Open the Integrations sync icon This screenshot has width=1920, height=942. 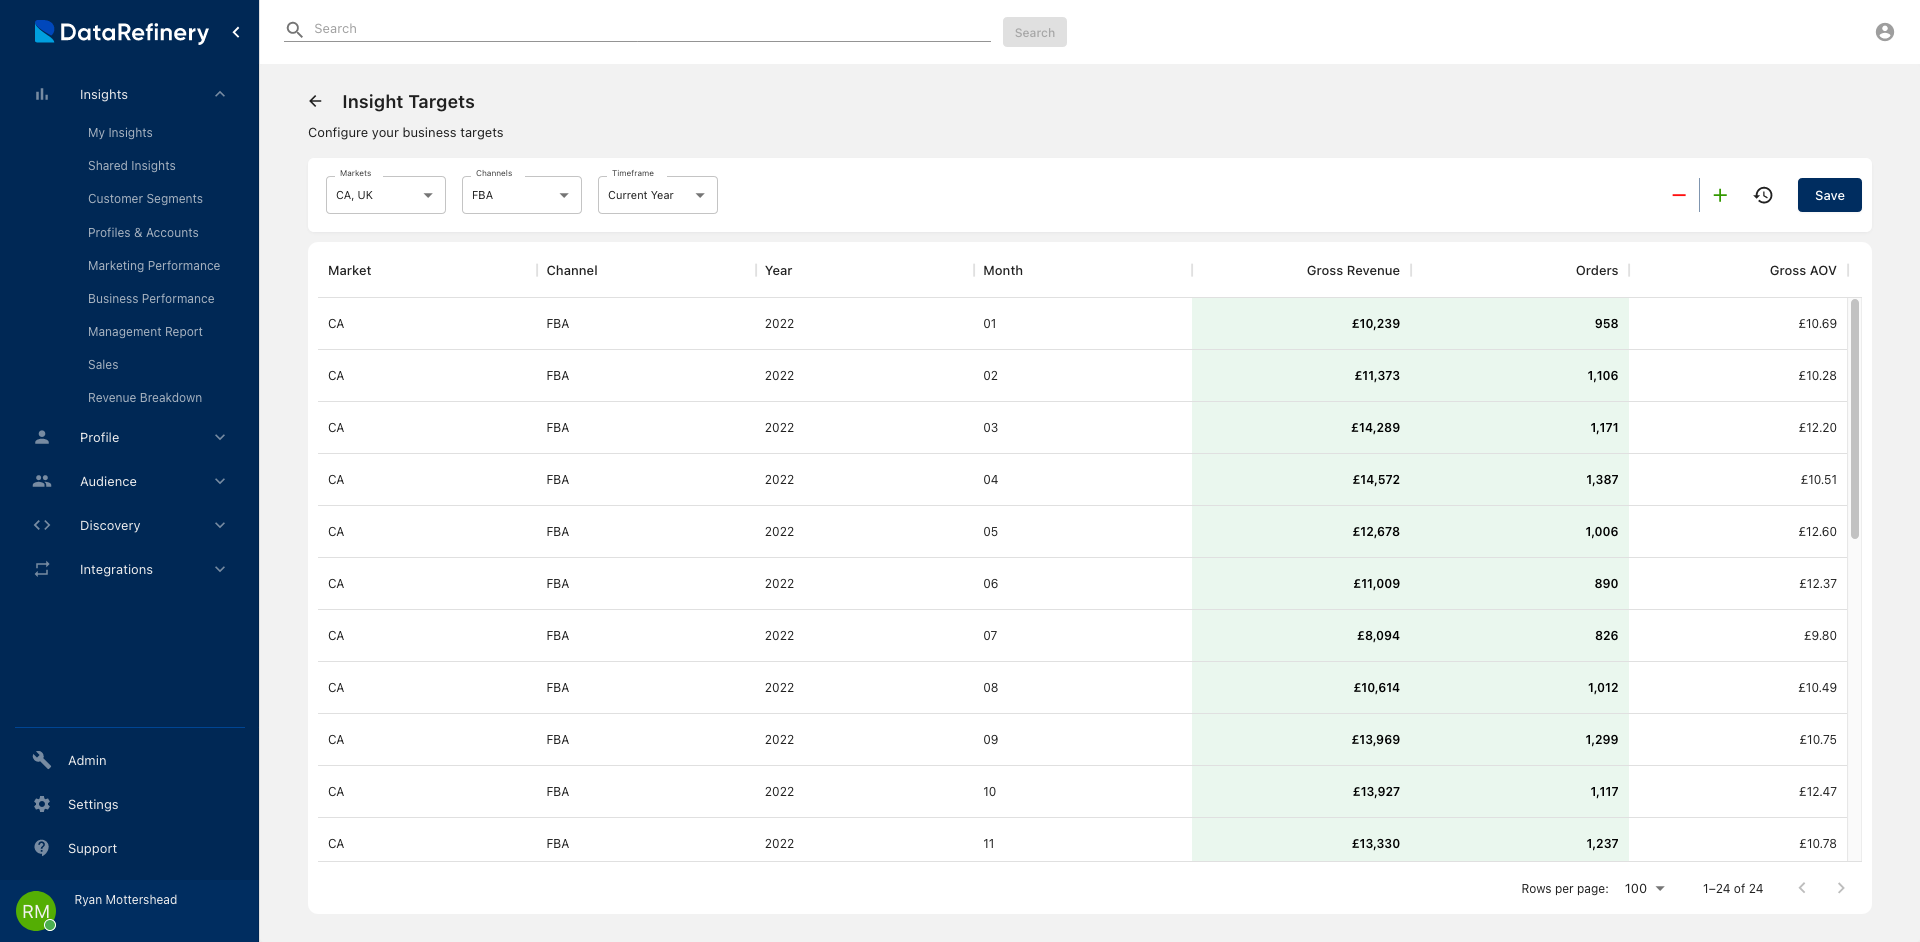click(41, 569)
